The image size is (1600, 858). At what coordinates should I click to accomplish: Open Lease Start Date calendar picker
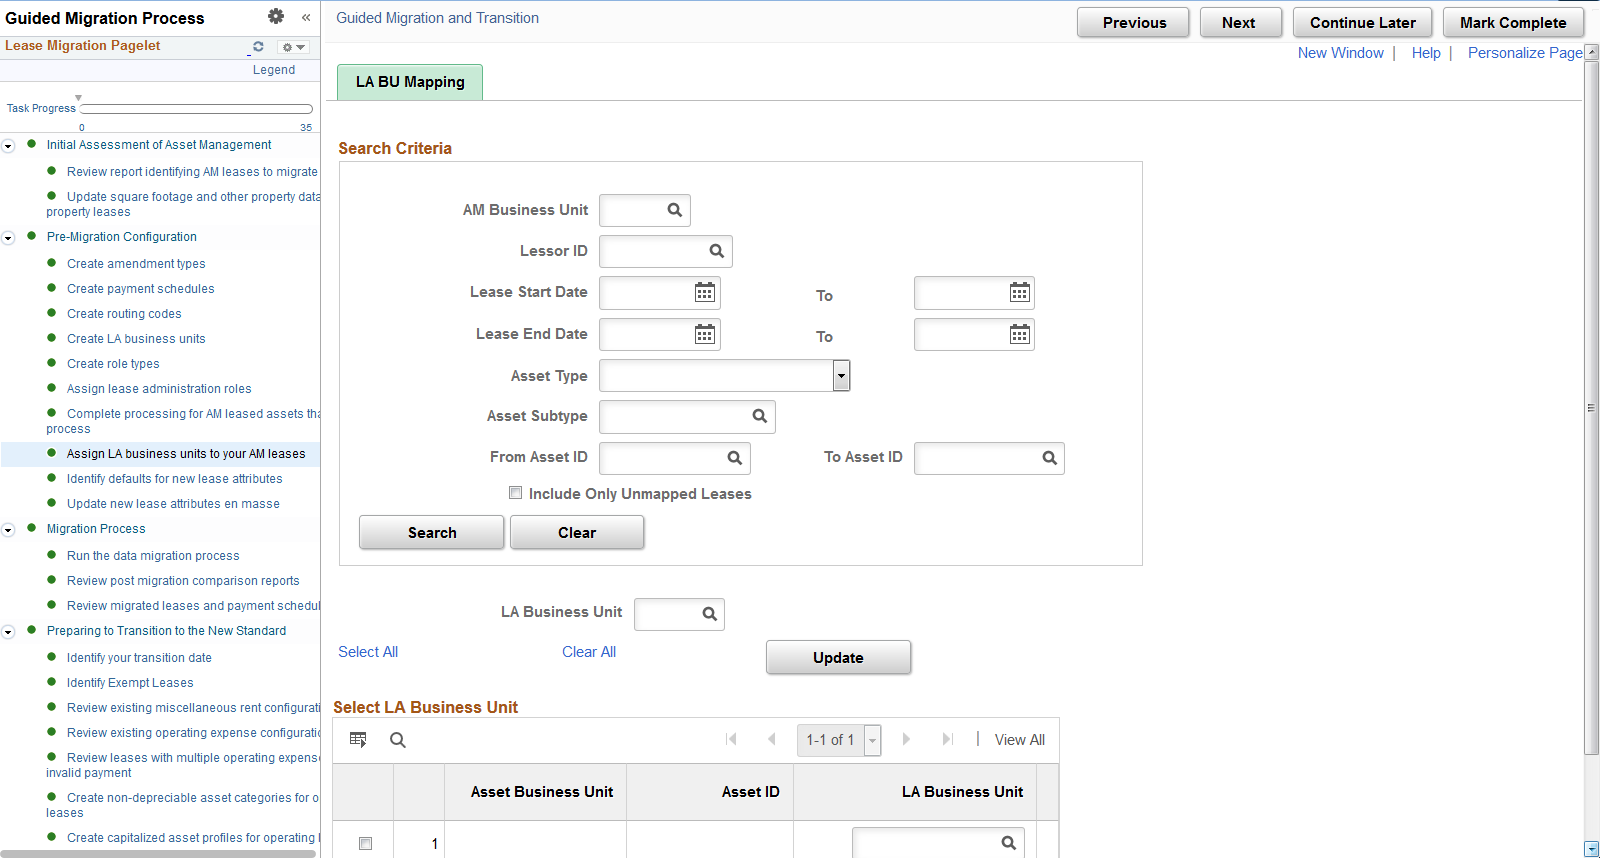705,292
